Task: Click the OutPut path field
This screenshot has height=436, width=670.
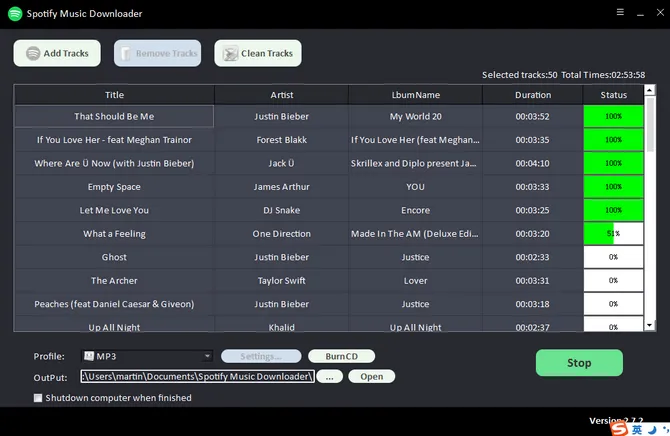Action: click(x=197, y=377)
